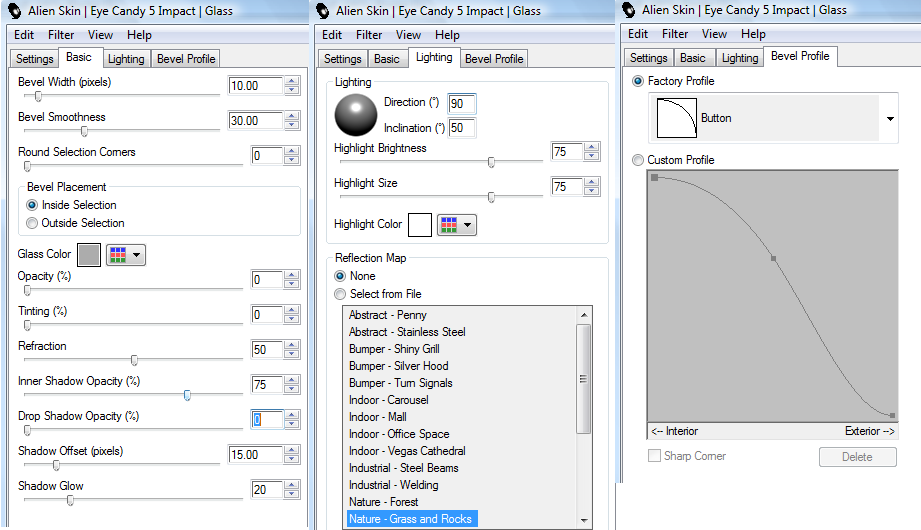Increase Highlight Brightness stepper up arrow
921x530 pixels.
pyautogui.click(x=592, y=147)
